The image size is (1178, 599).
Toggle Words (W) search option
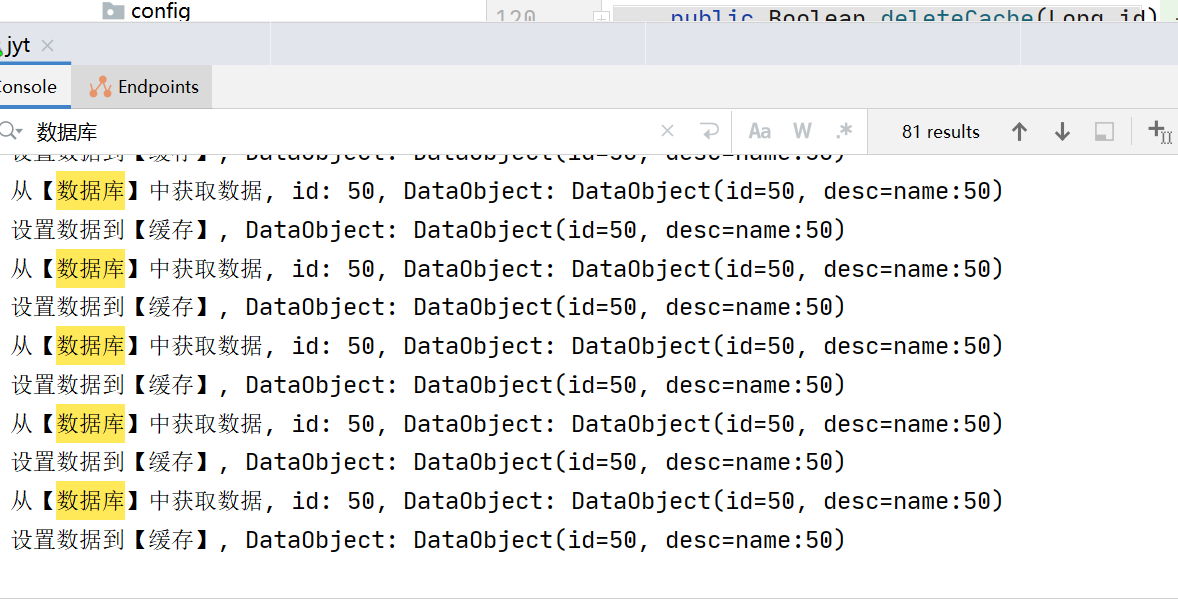pos(802,132)
